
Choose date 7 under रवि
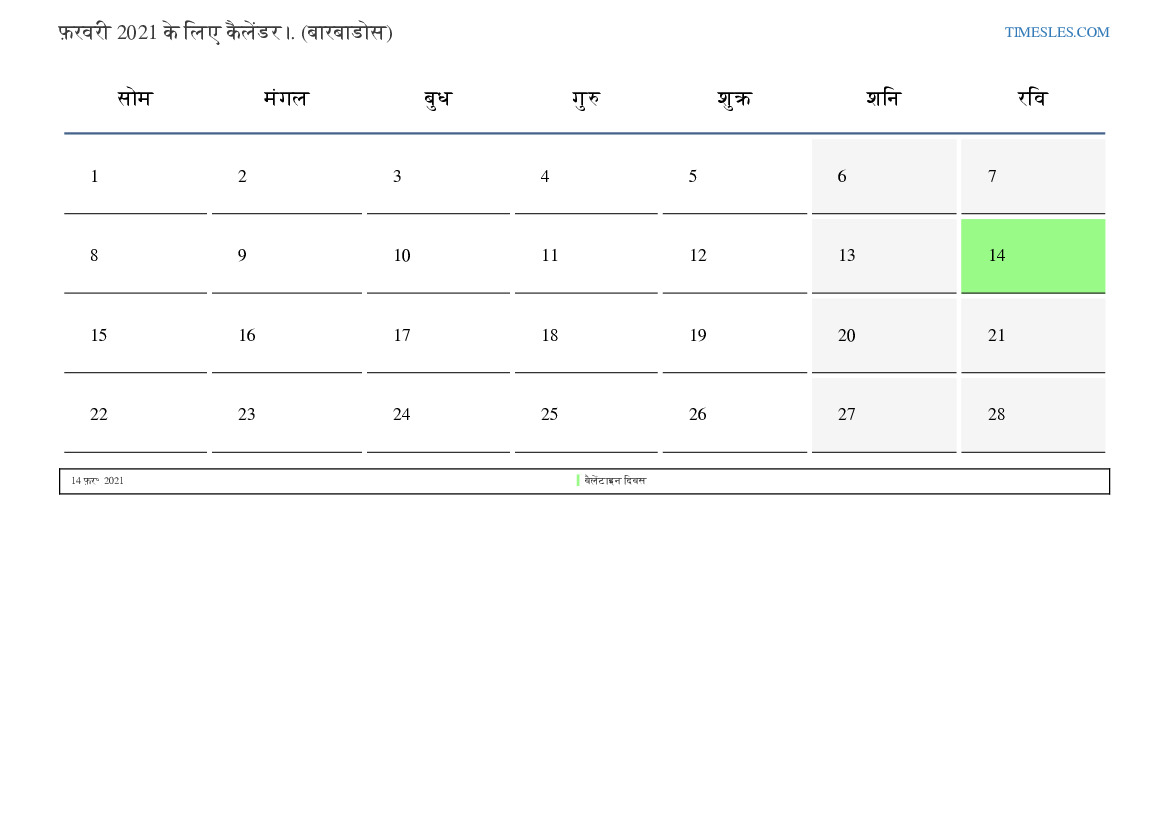click(1033, 177)
